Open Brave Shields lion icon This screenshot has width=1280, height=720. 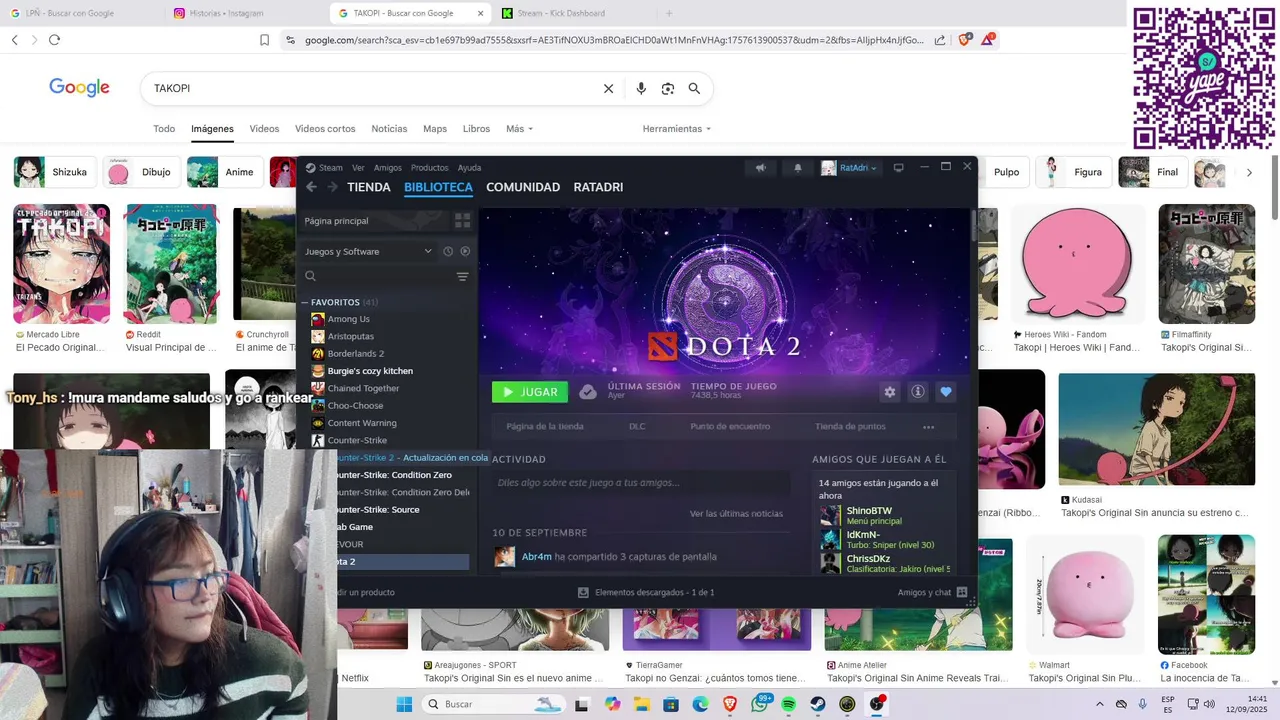coord(964,40)
